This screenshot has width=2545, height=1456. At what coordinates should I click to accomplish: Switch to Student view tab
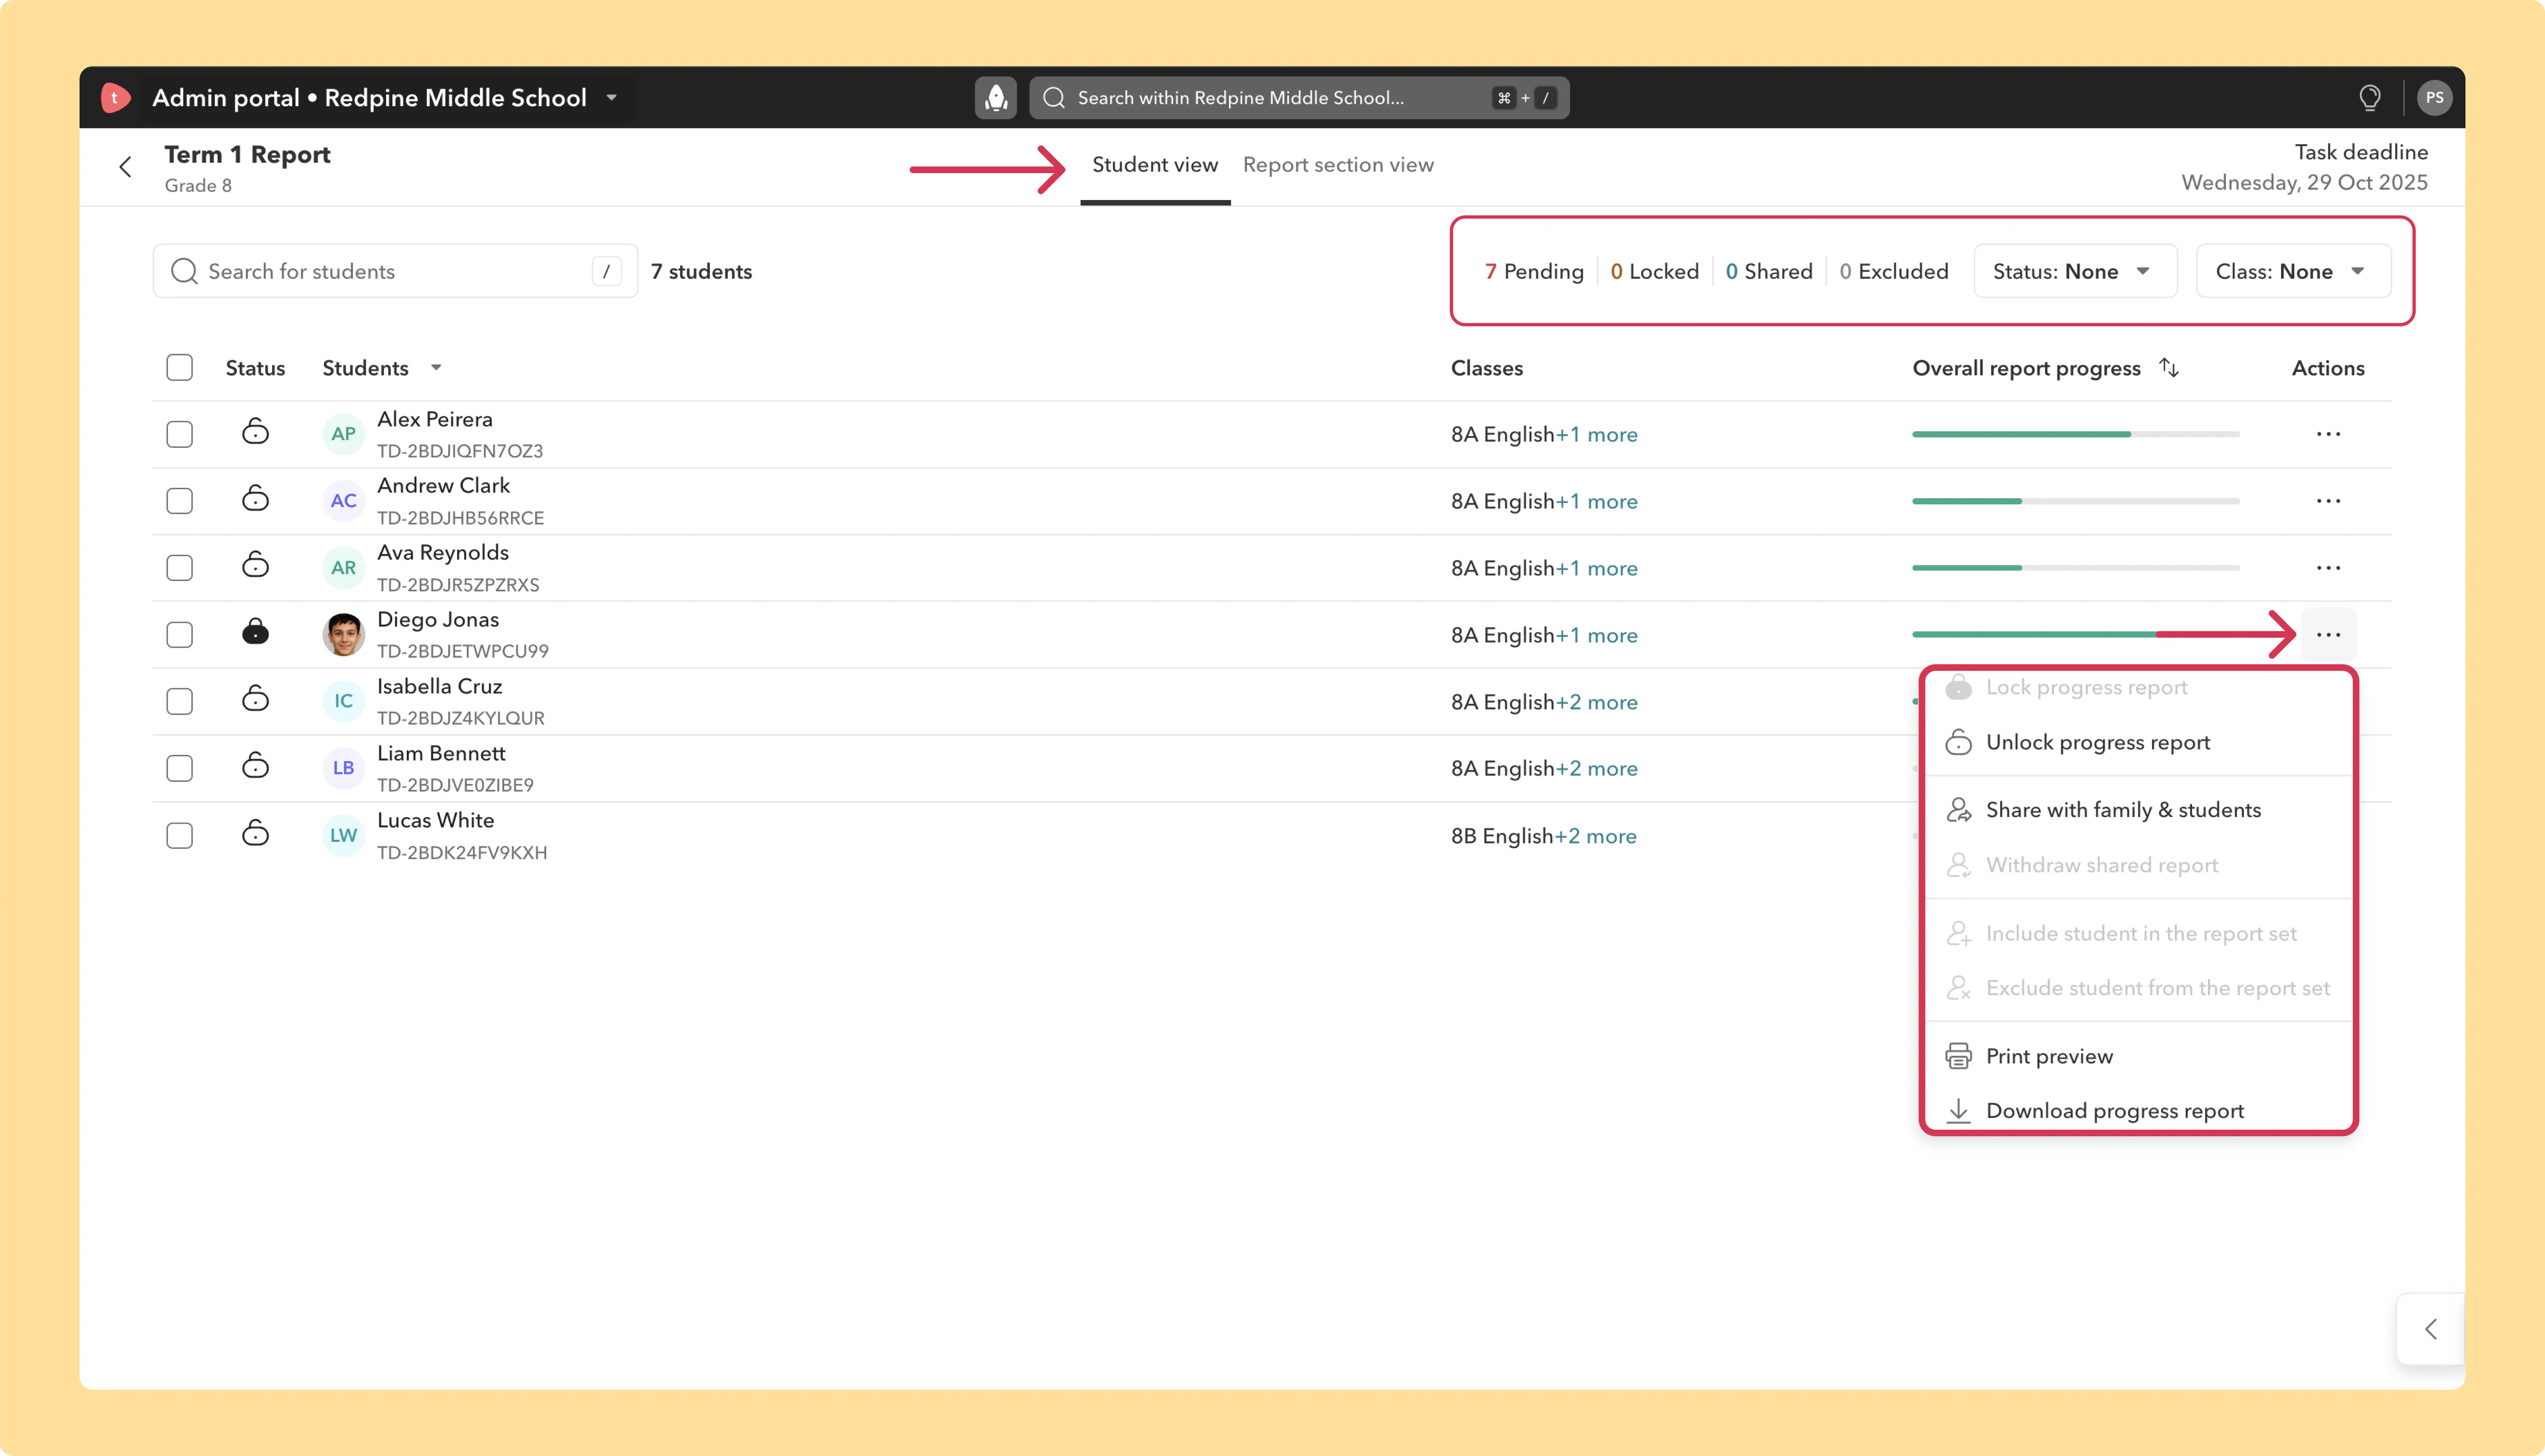[x=1155, y=165]
